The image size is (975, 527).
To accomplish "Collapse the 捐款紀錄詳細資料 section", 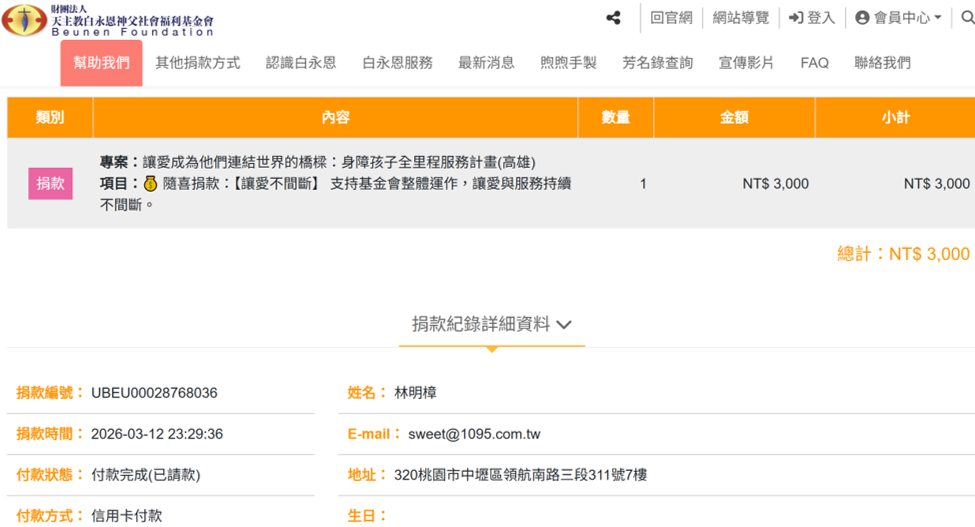I will pos(491,324).
